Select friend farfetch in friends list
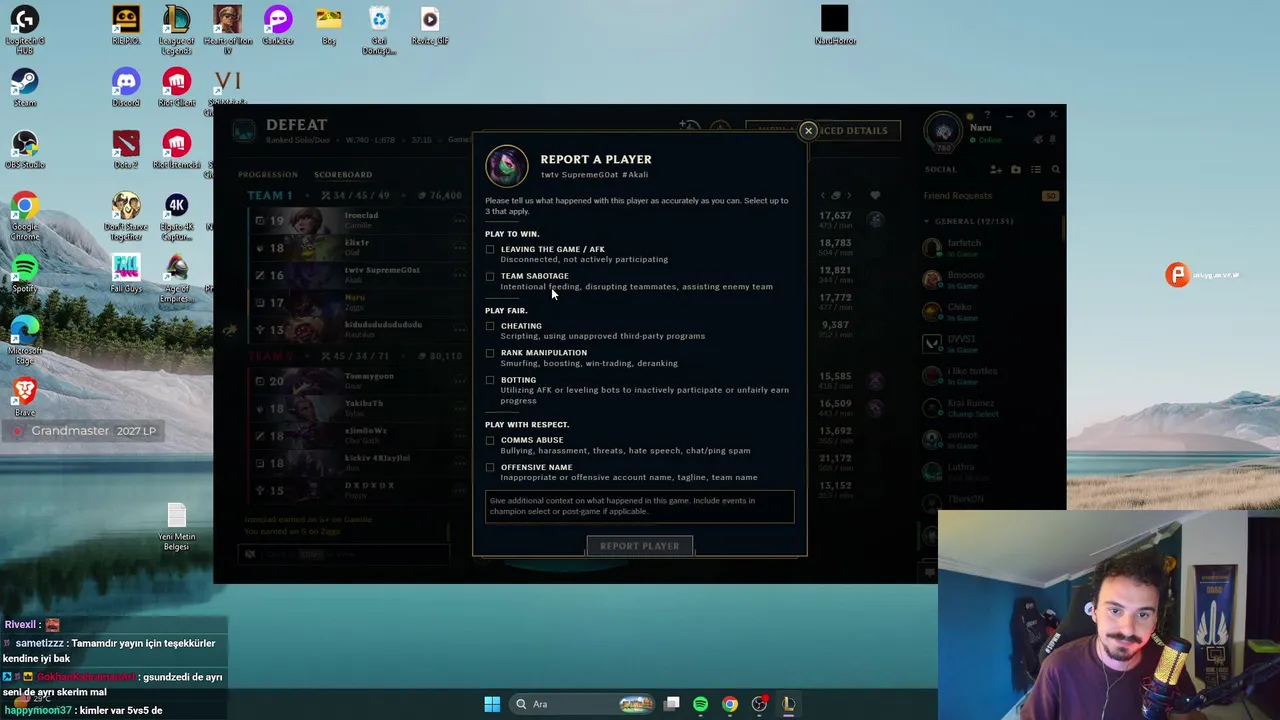 [990, 247]
